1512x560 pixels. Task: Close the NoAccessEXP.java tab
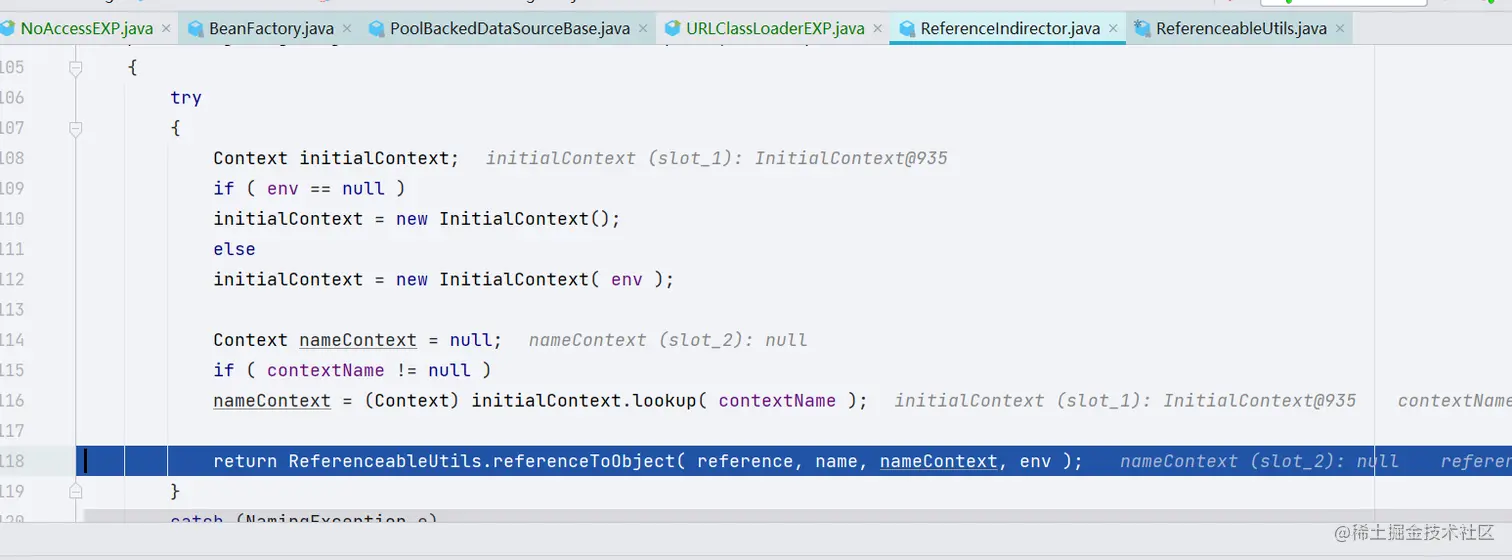click(166, 29)
